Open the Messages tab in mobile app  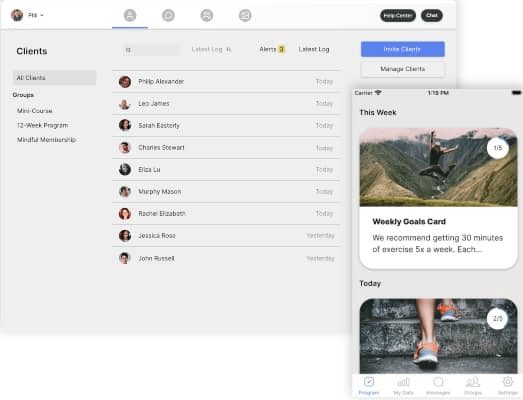[438, 386]
